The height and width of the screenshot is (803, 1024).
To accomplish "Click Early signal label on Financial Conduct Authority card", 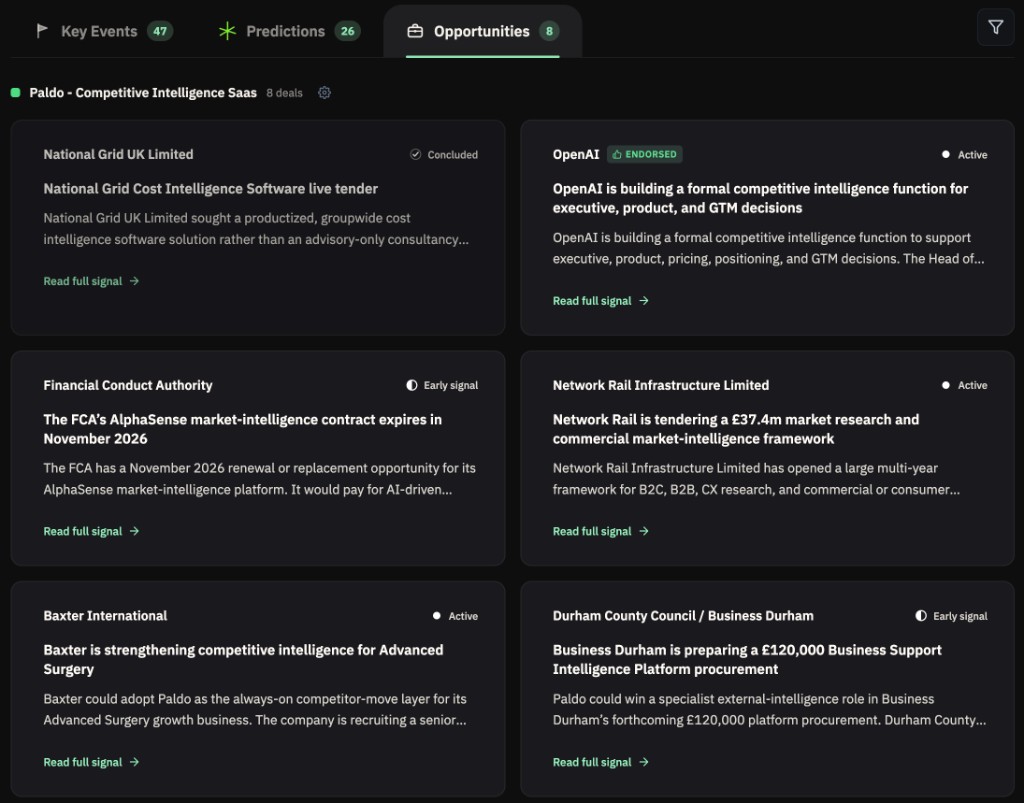I will (x=451, y=385).
